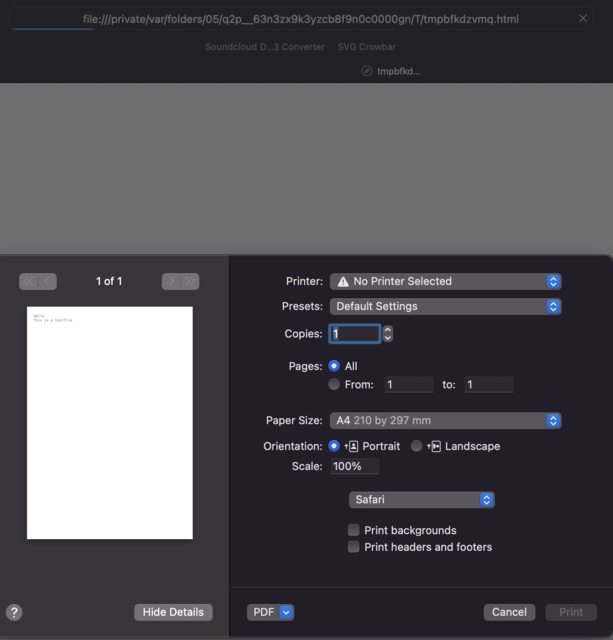
Task: Open Soundcloud Converter bookmark
Action: [x=265, y=47]
